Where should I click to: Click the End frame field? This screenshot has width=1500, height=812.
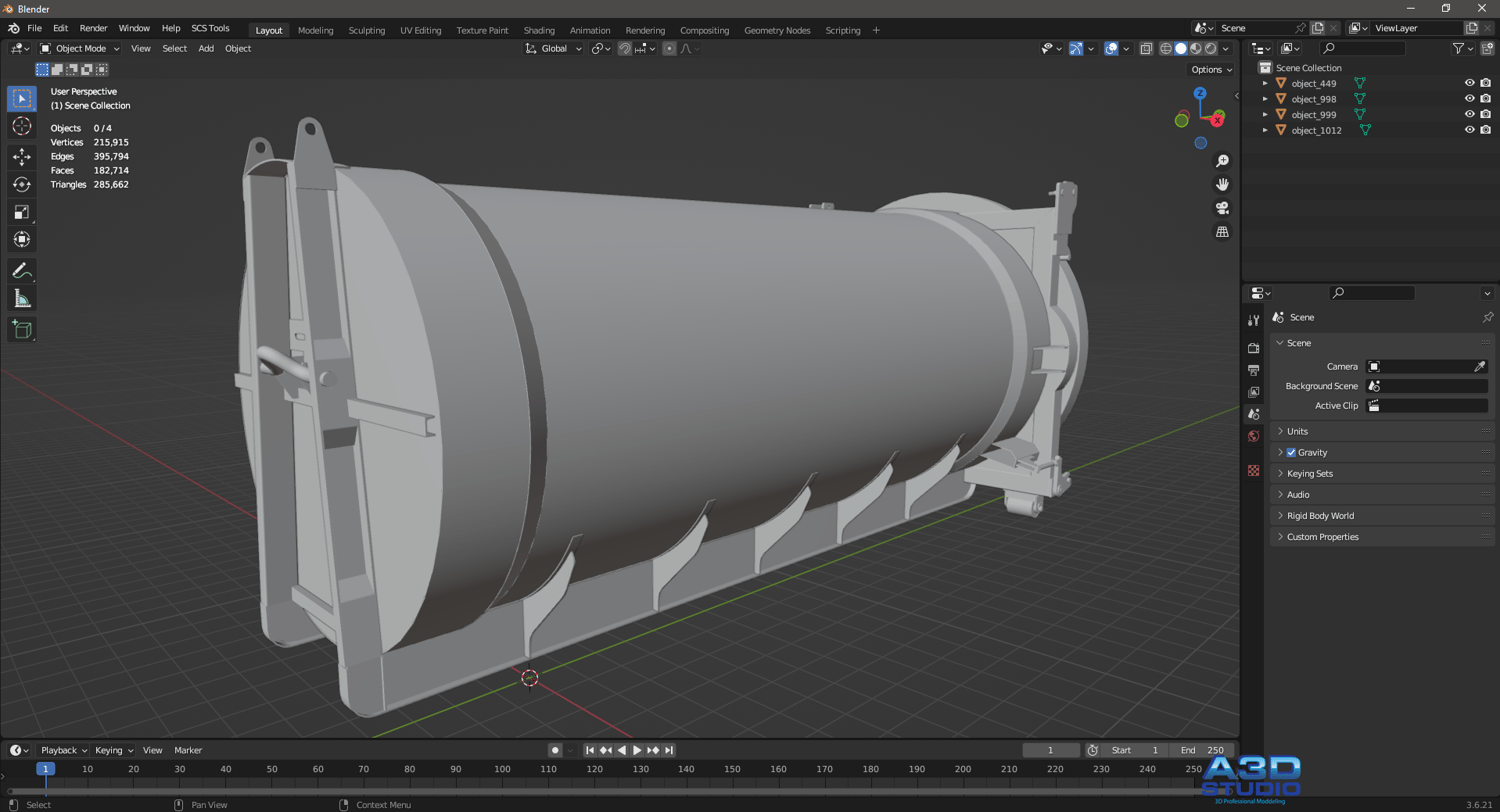(x=1201, y=750)
